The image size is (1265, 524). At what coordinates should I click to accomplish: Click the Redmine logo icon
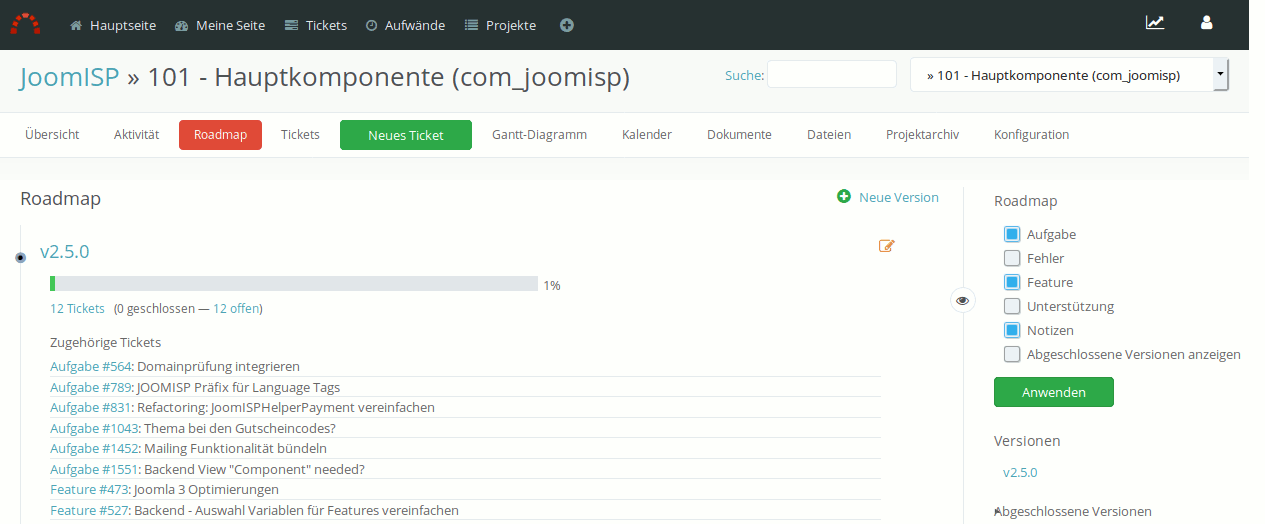point(26,24)
